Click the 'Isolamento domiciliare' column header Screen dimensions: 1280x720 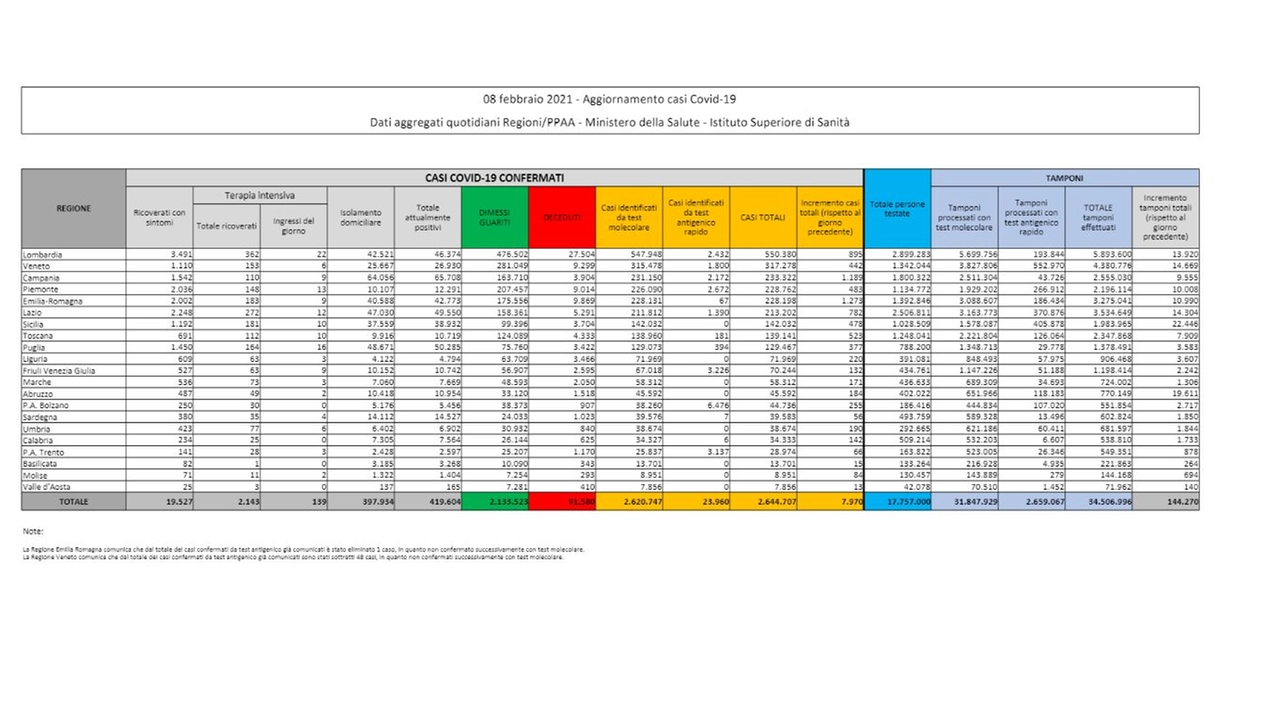pyautogui.click(x=360, y=217)
